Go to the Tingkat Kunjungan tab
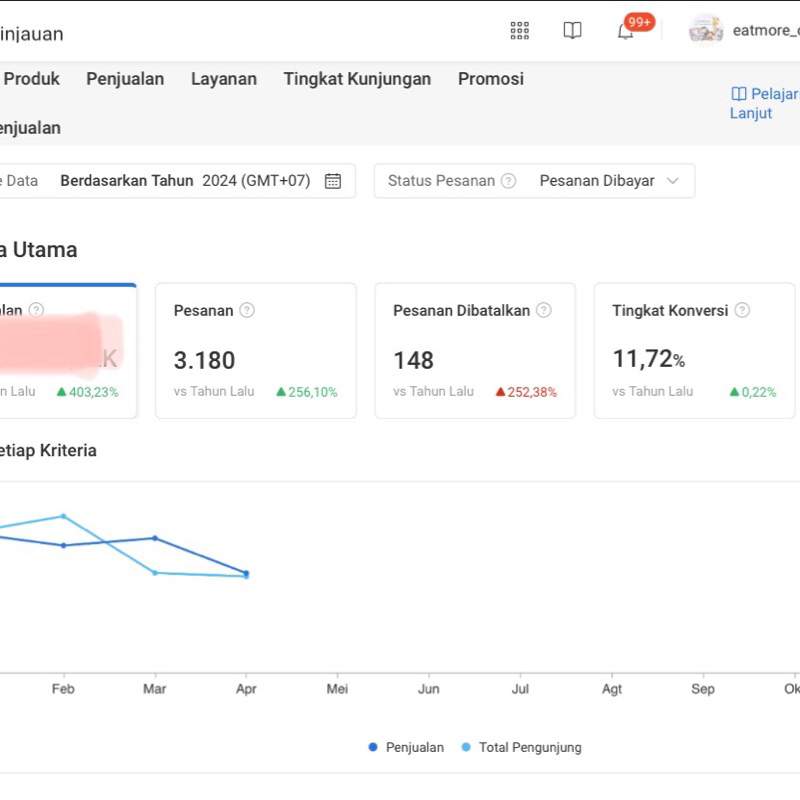 coord(357,79)
